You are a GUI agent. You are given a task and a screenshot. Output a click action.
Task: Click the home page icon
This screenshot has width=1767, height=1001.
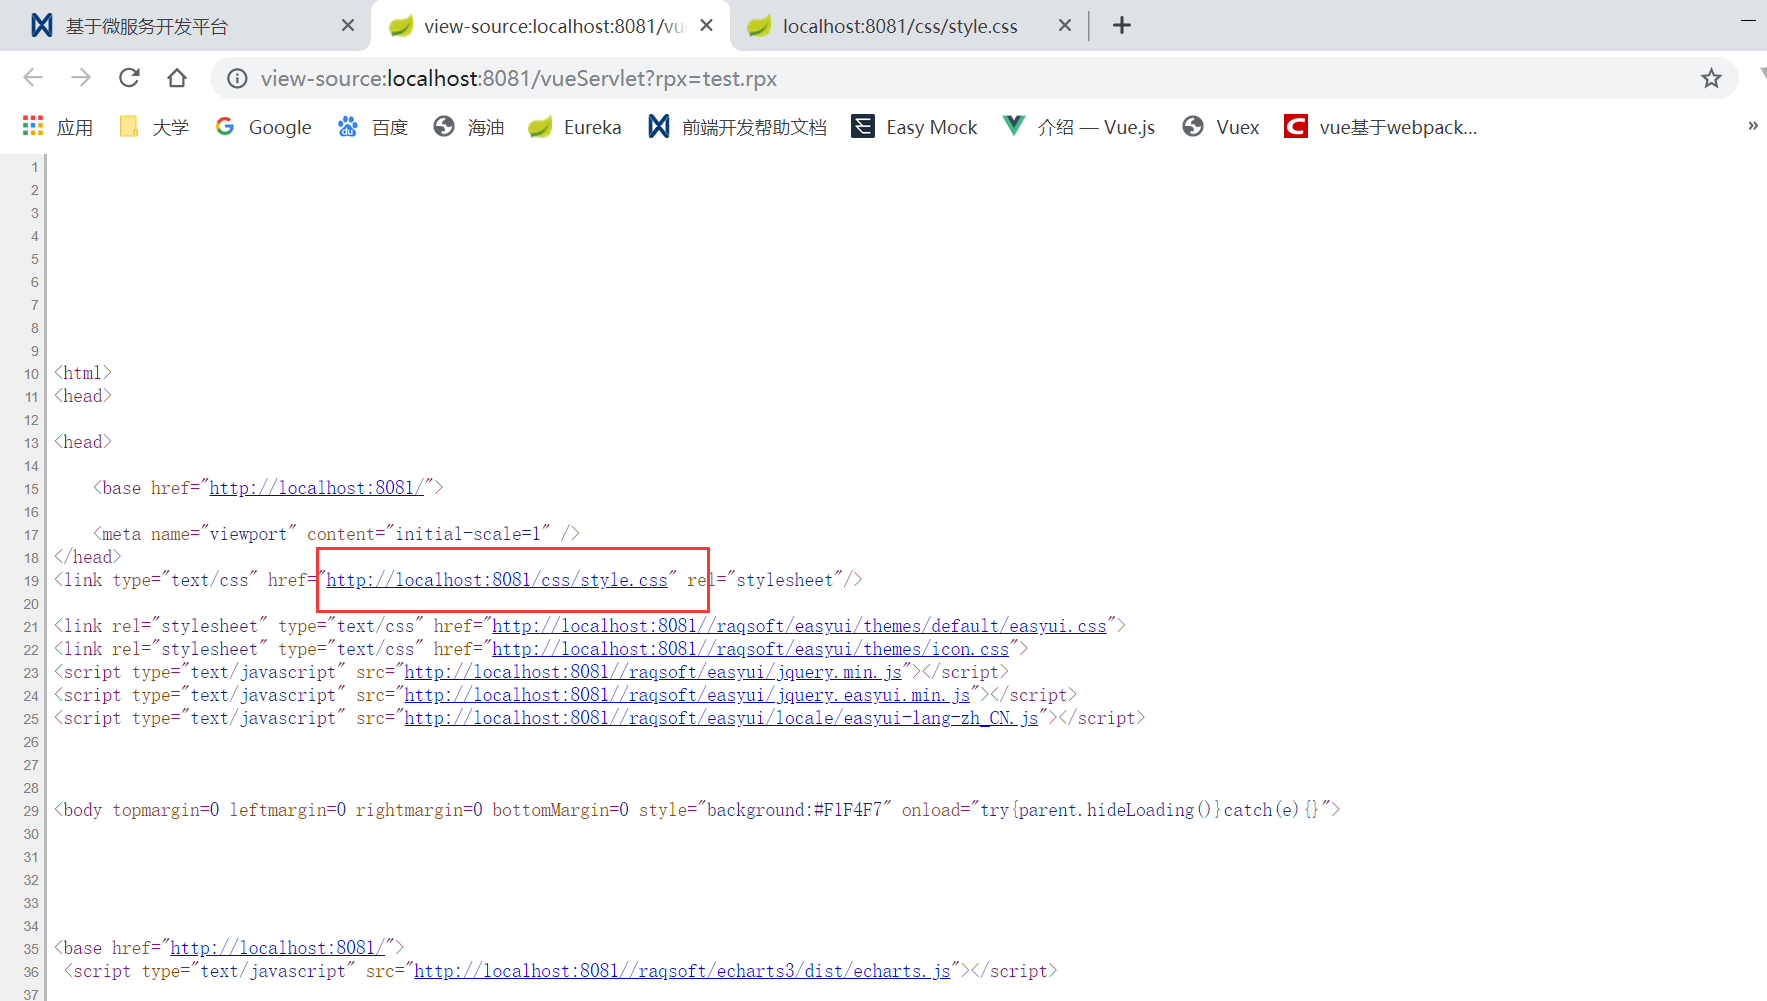click(x=177, y=78)
